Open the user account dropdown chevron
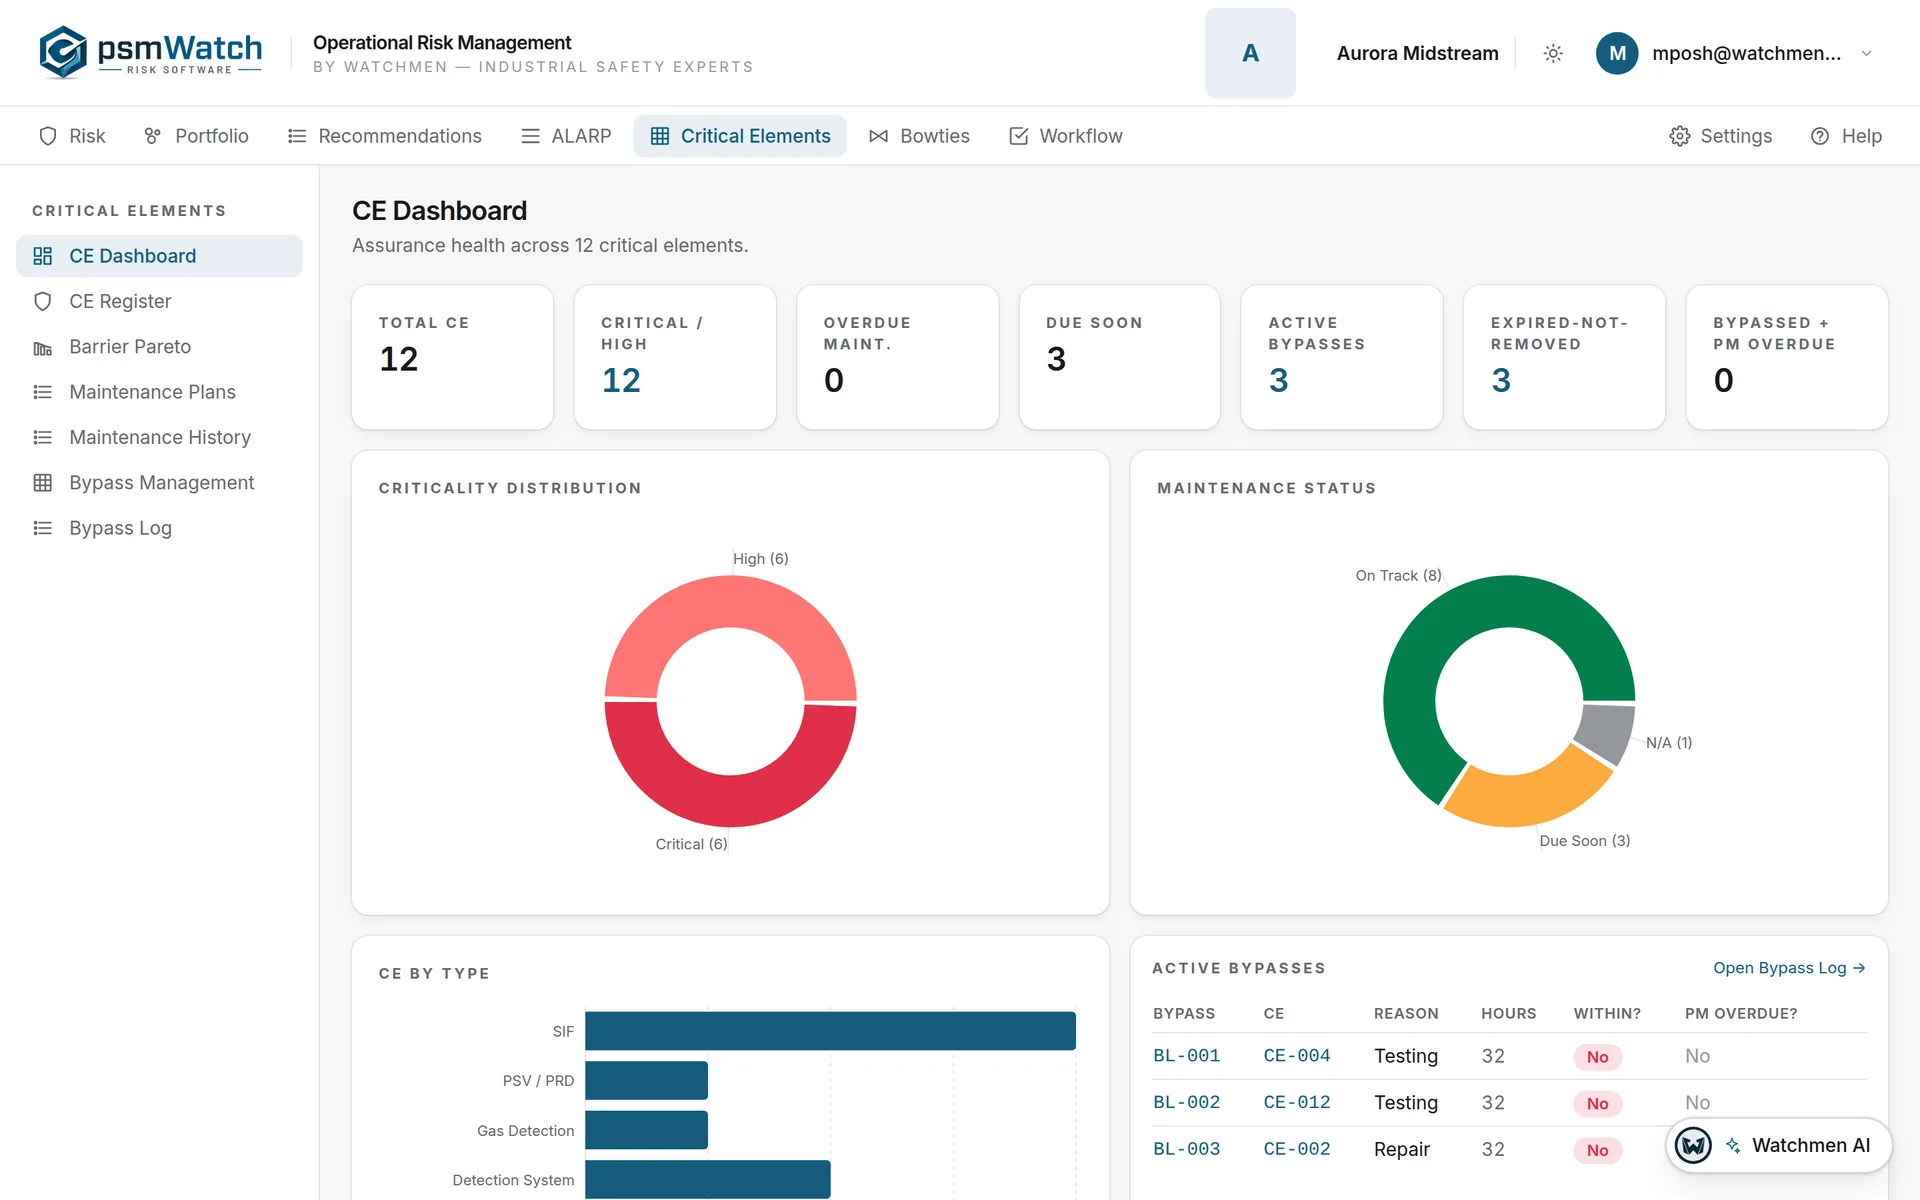The height and width of the screenshot is (1200, 1920). [1866, 53]
